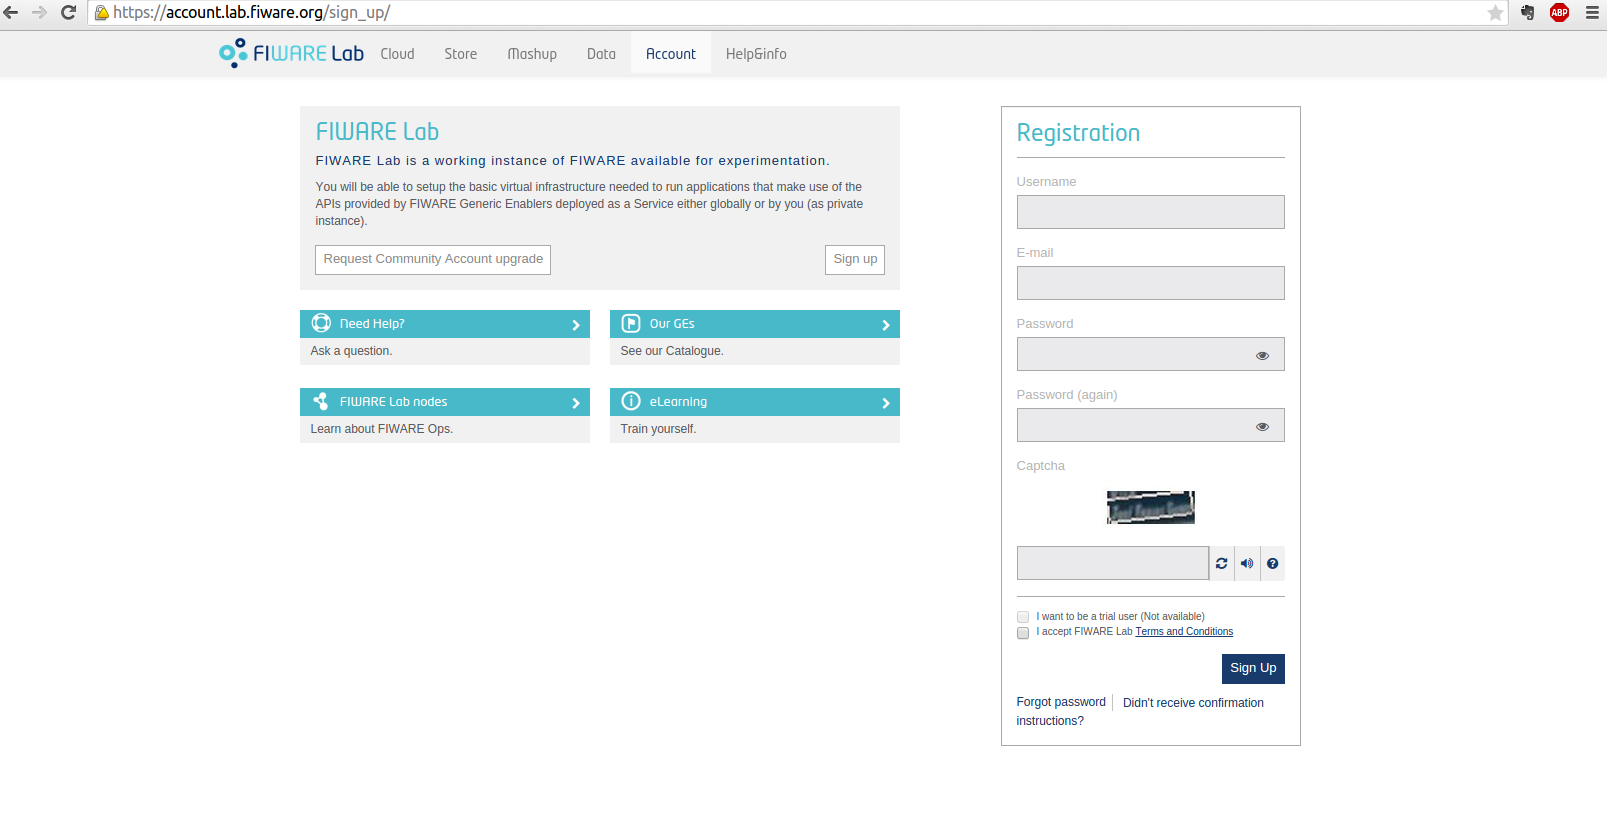This screenshot has height=833, width=1607.
Task: Click the Our GEs catalogue icon
Action: pos(631,323)
